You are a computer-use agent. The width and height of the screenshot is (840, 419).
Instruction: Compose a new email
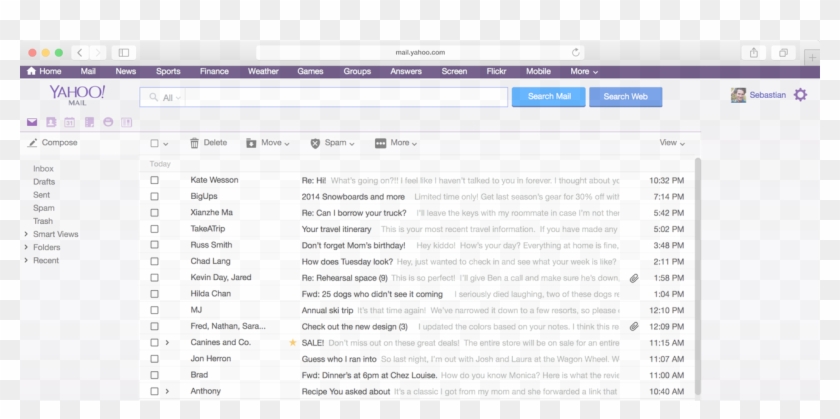[52, 143]
